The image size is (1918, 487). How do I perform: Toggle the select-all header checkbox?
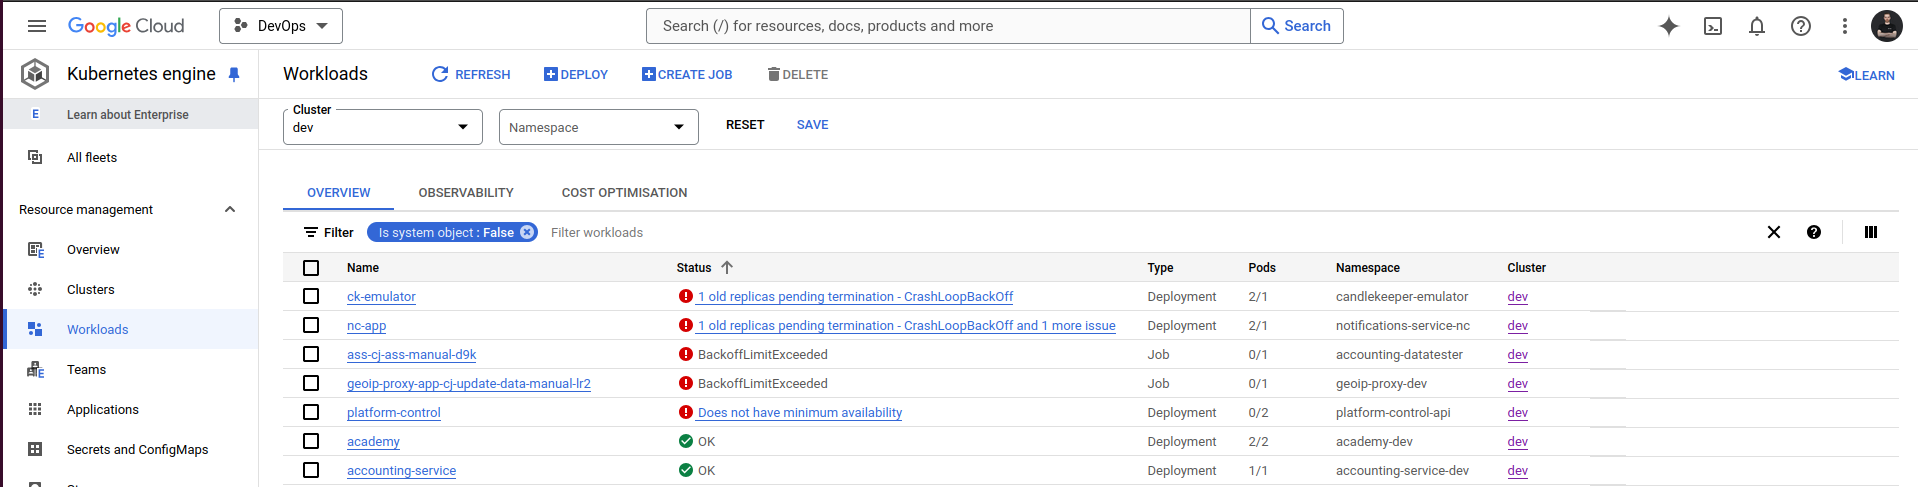311,268
